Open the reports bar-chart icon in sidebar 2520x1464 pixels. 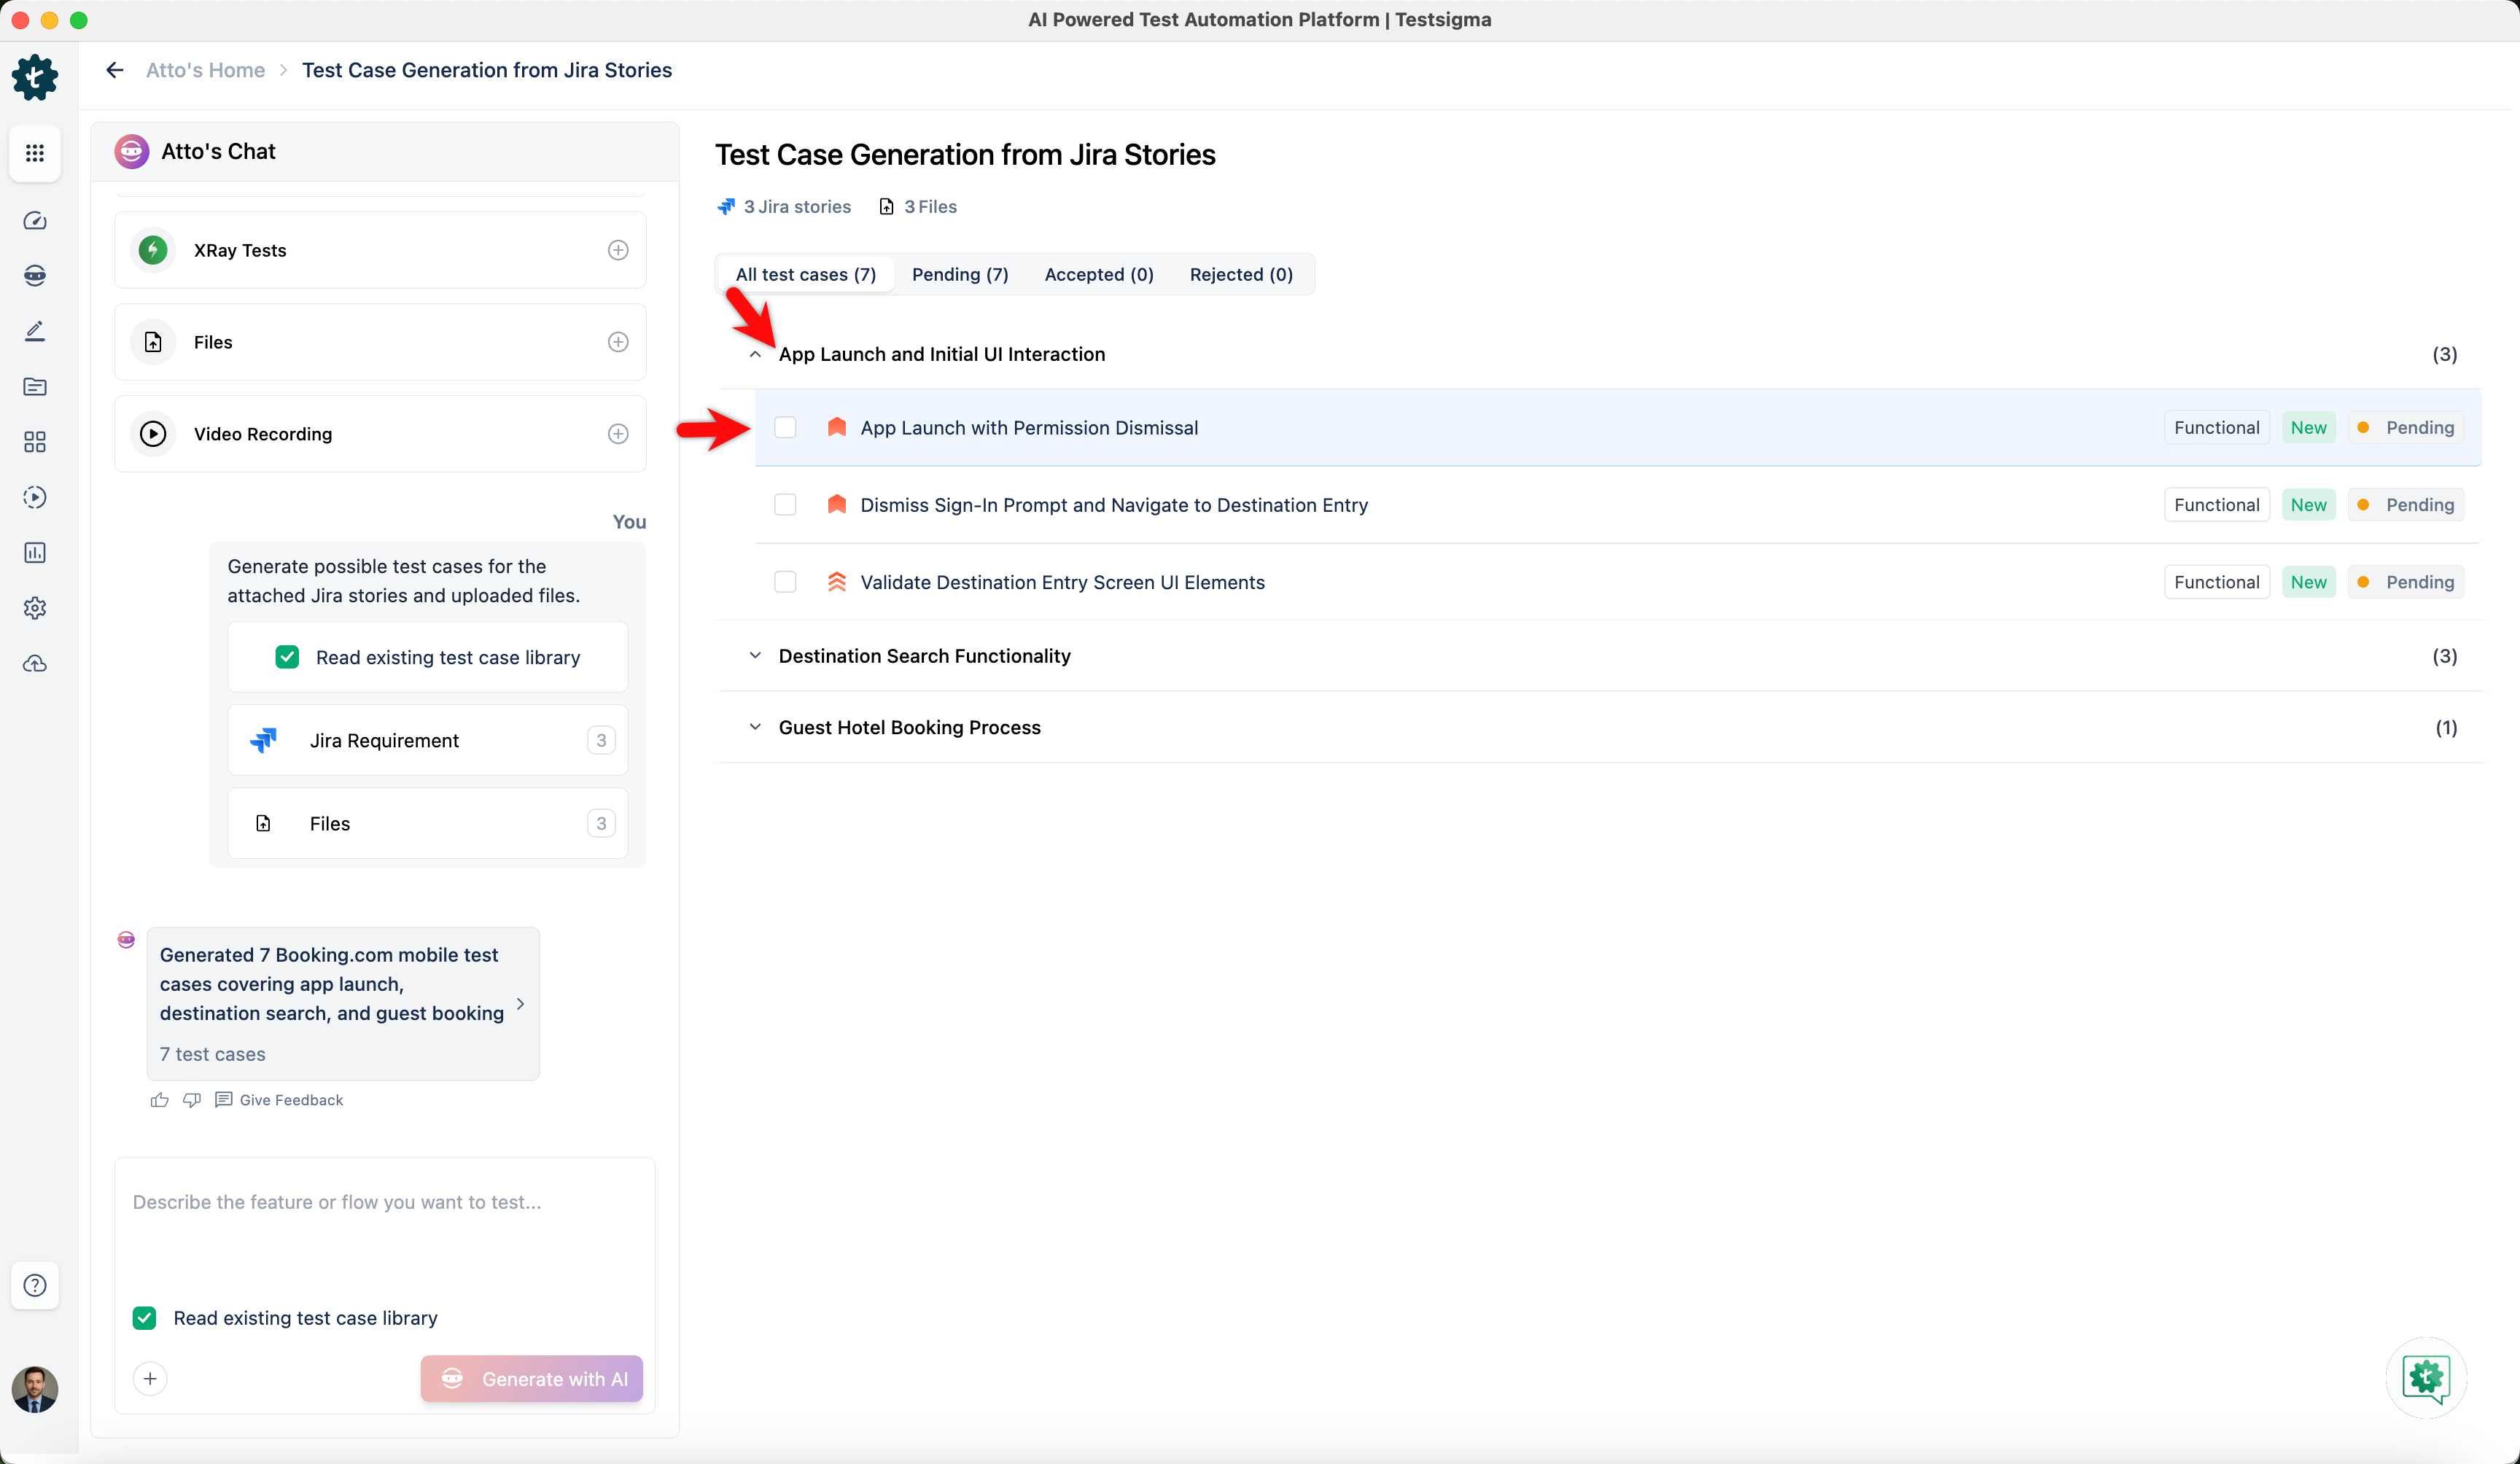coord(35,552)
